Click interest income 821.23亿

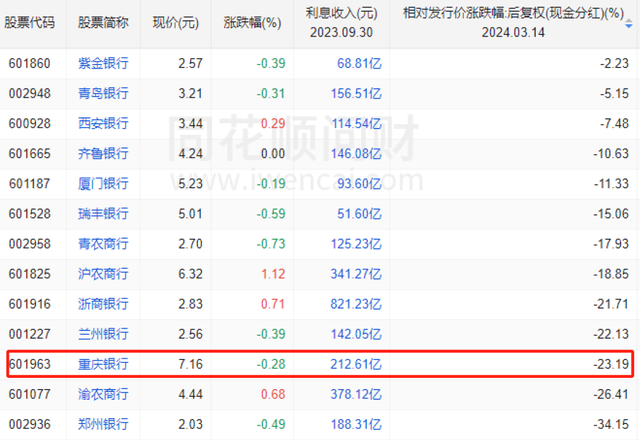tap(356, 304)
